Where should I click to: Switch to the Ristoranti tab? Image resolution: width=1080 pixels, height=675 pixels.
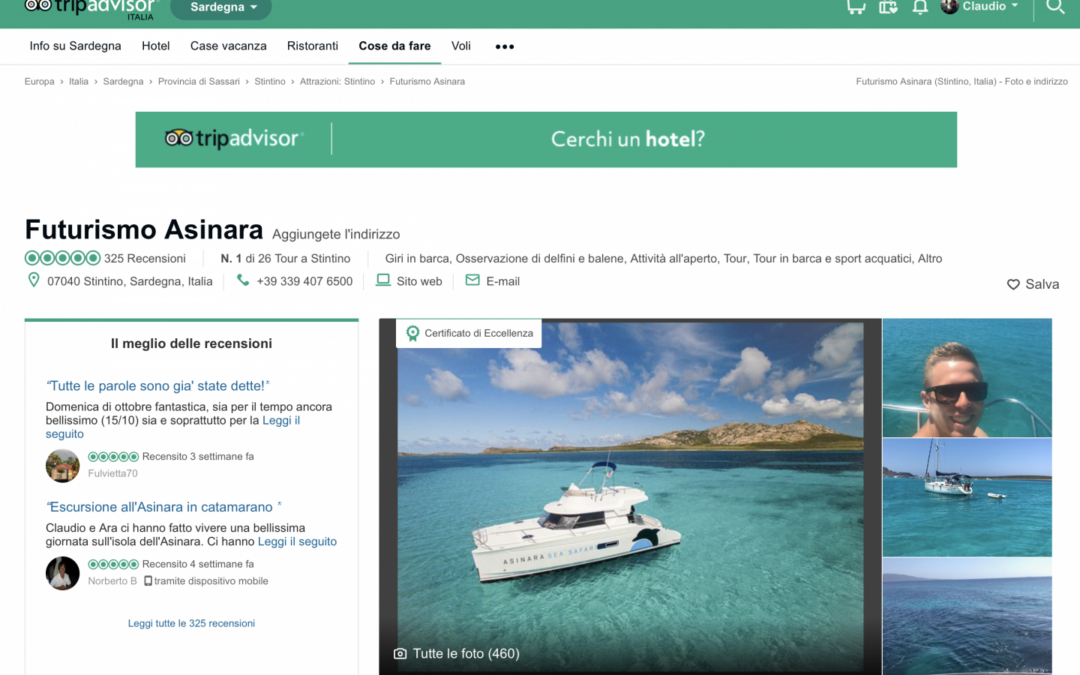312,46
